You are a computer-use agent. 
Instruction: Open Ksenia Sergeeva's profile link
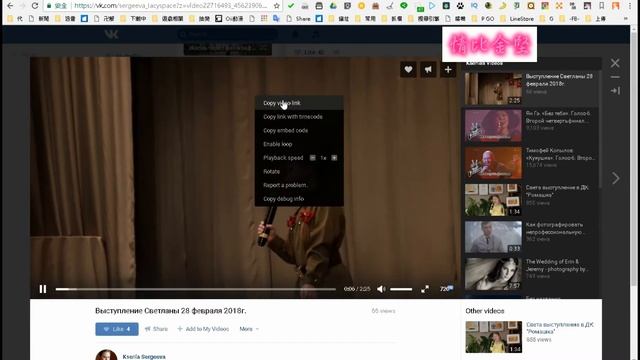(144, 357)
